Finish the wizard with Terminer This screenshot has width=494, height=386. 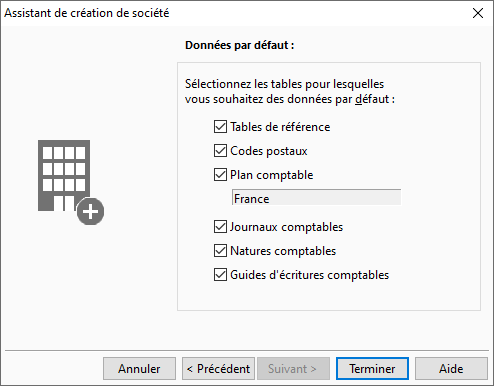point(372,369)
